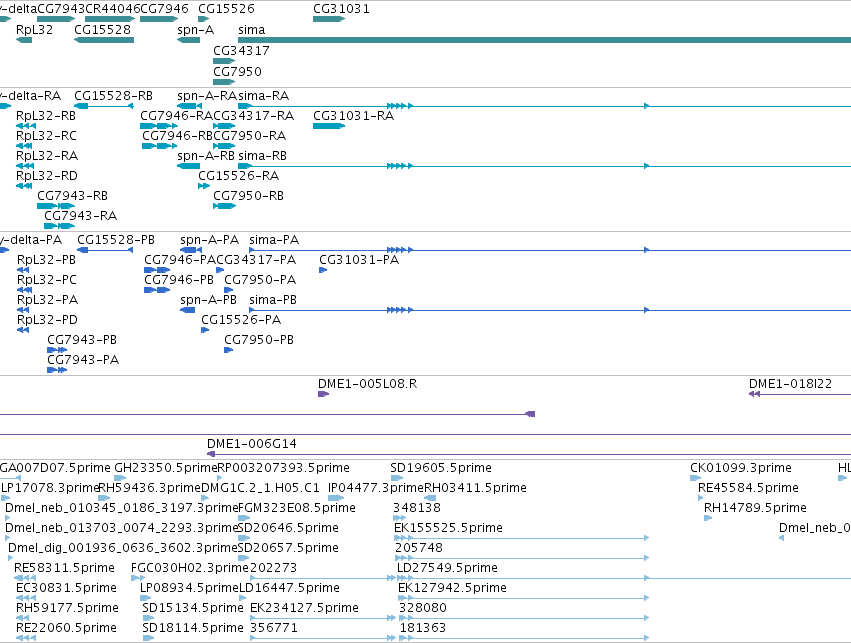Click the CR44046 gene label
This screenshot has width=851, height=643.
112,9
